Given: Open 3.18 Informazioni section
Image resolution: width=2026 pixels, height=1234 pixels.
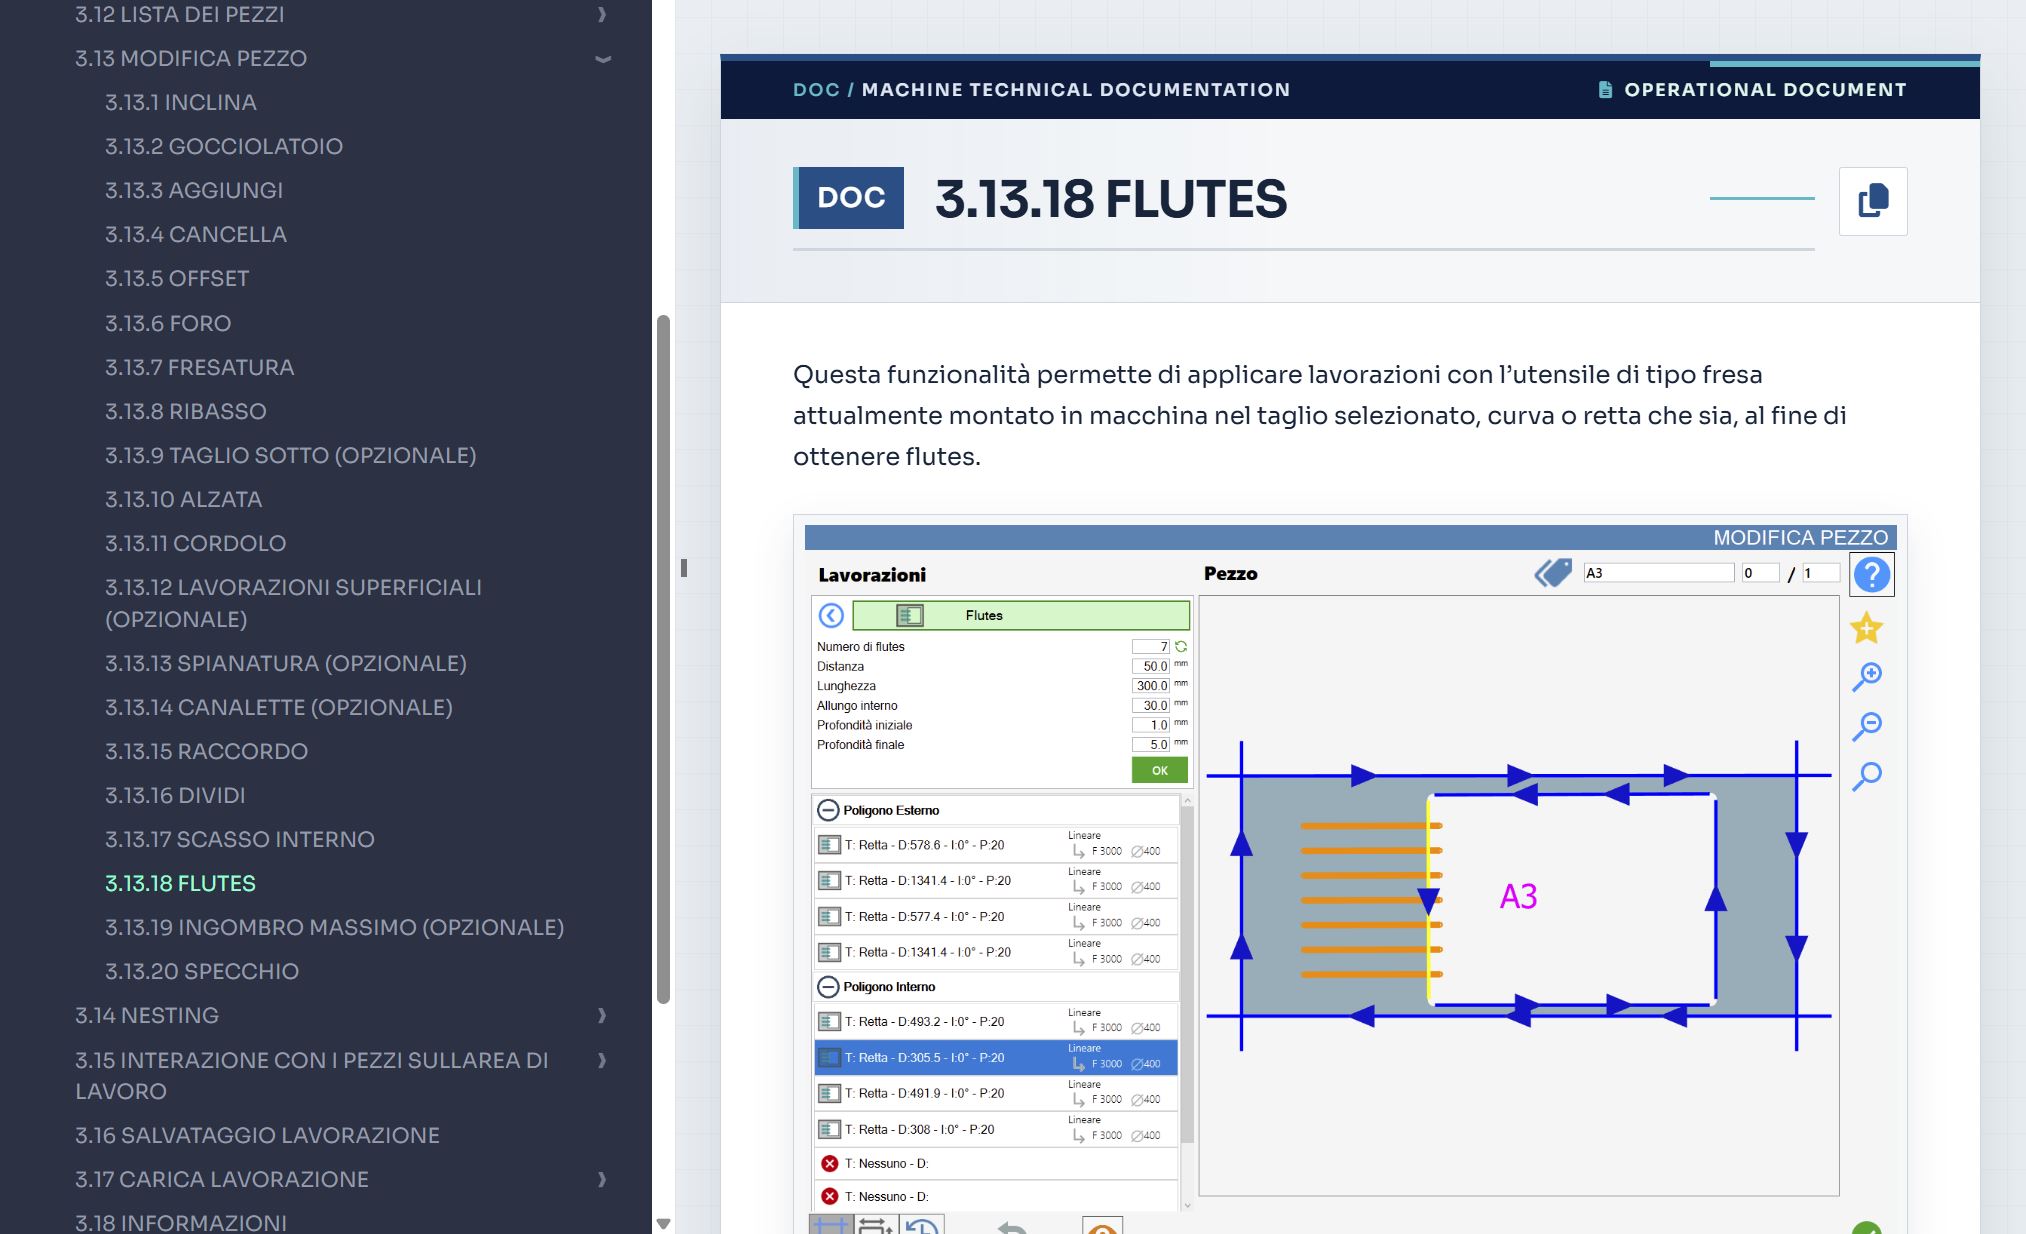Looking at the screenshot, I should [x=181, y=1222].
